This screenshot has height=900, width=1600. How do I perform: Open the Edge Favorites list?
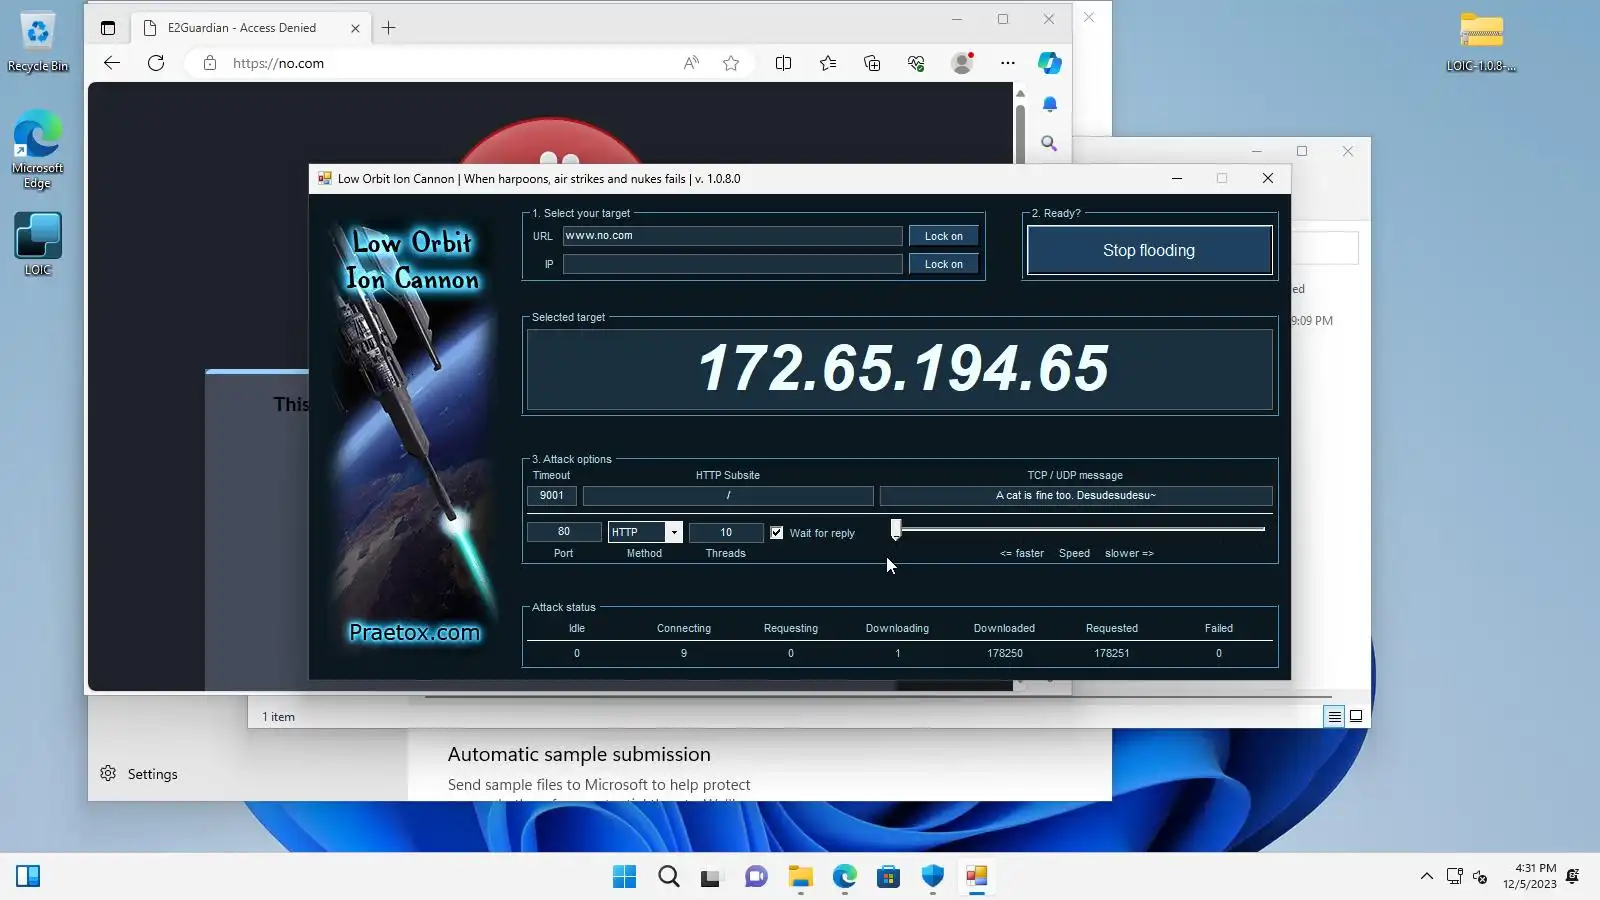(x=828, y=63)
